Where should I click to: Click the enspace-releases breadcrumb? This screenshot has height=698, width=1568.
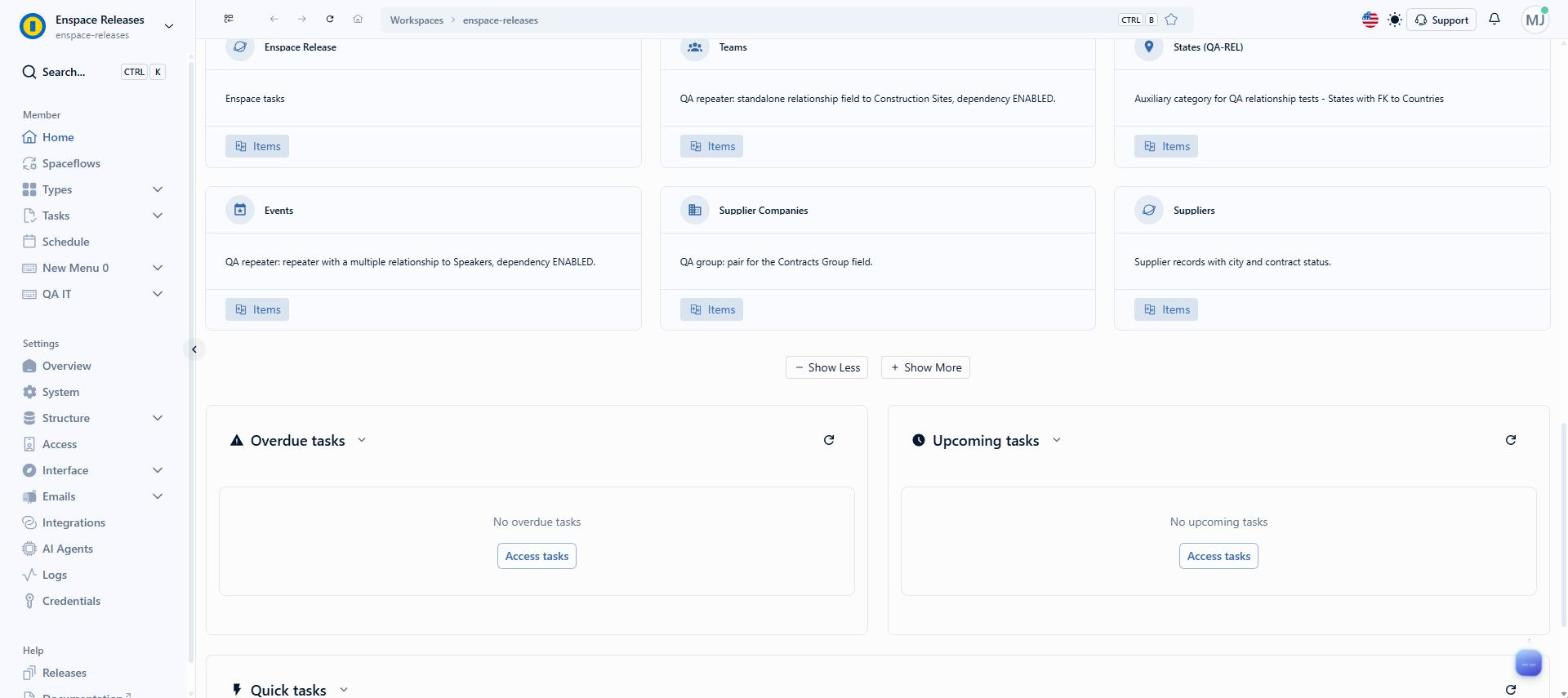pos(500,20)
